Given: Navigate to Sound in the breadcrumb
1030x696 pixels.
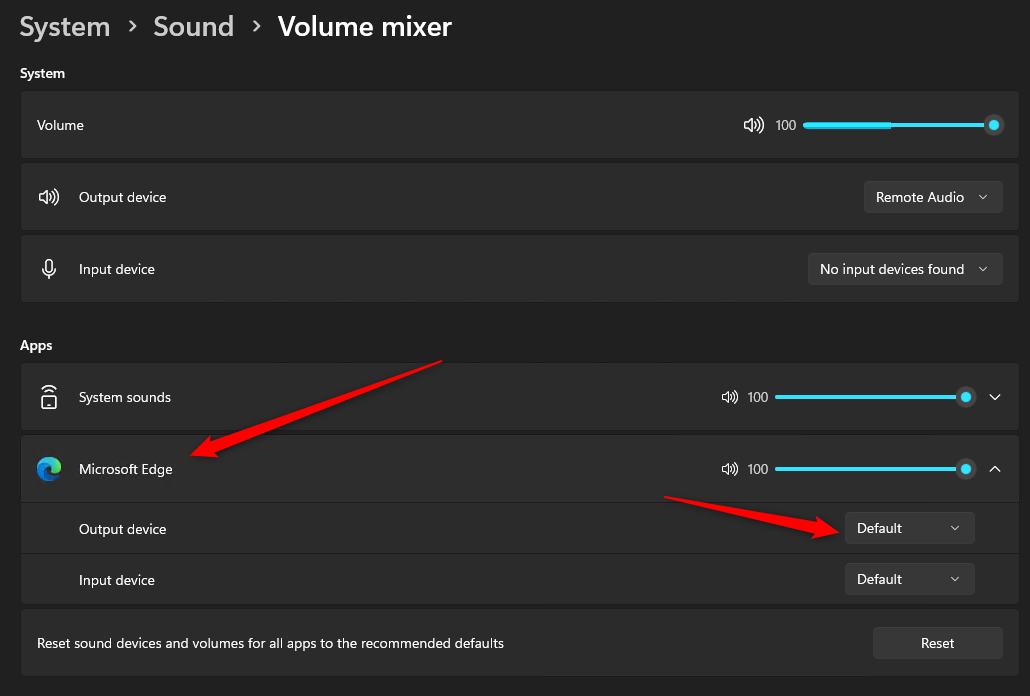Looking at the screenshot, I should click(193, 26).
